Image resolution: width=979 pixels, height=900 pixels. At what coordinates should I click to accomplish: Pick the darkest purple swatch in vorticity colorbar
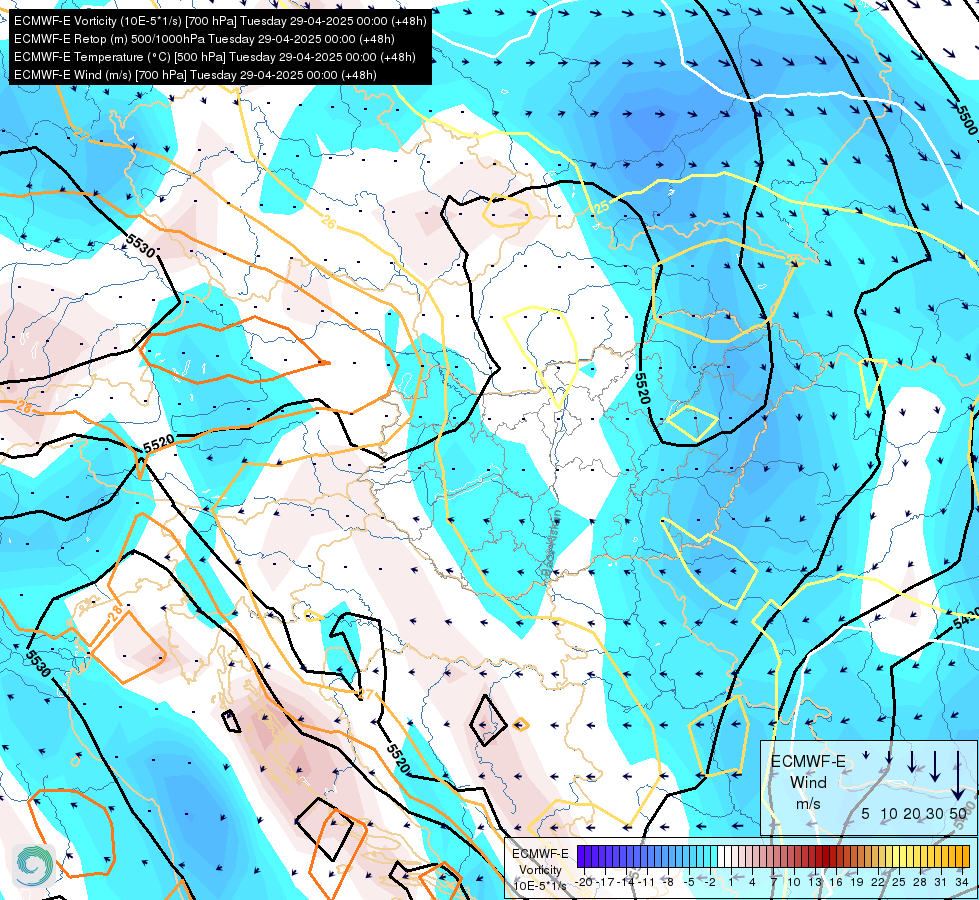pos(581,856)
